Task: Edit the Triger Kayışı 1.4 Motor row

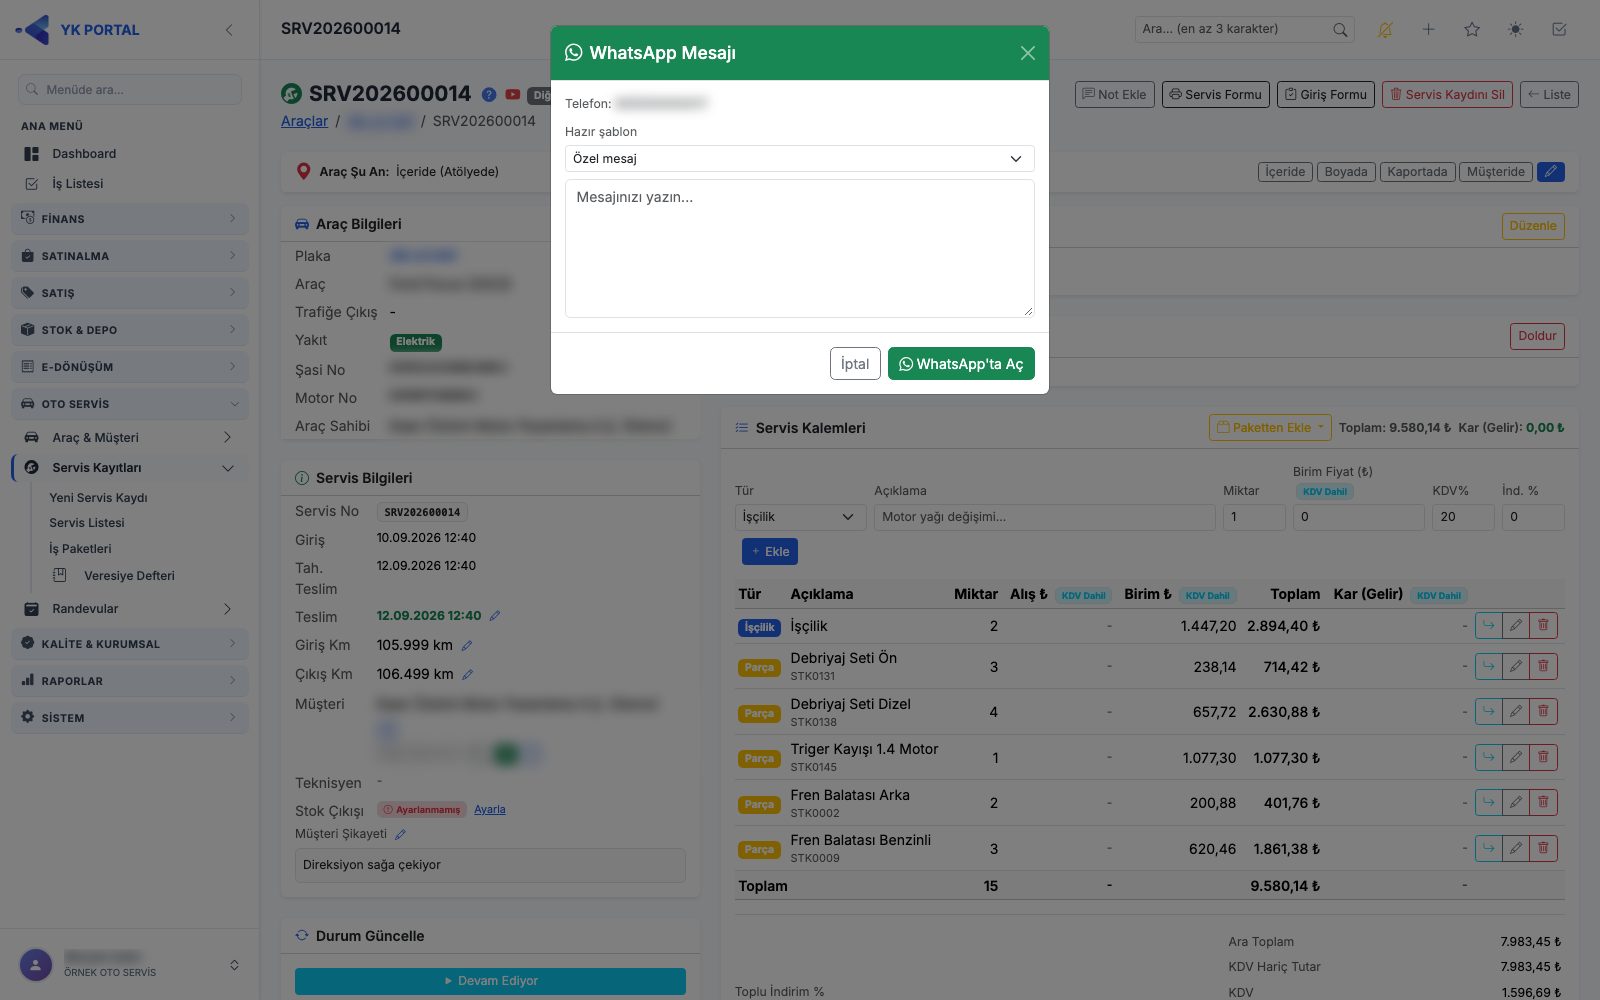Action: tap(1516, 758)
